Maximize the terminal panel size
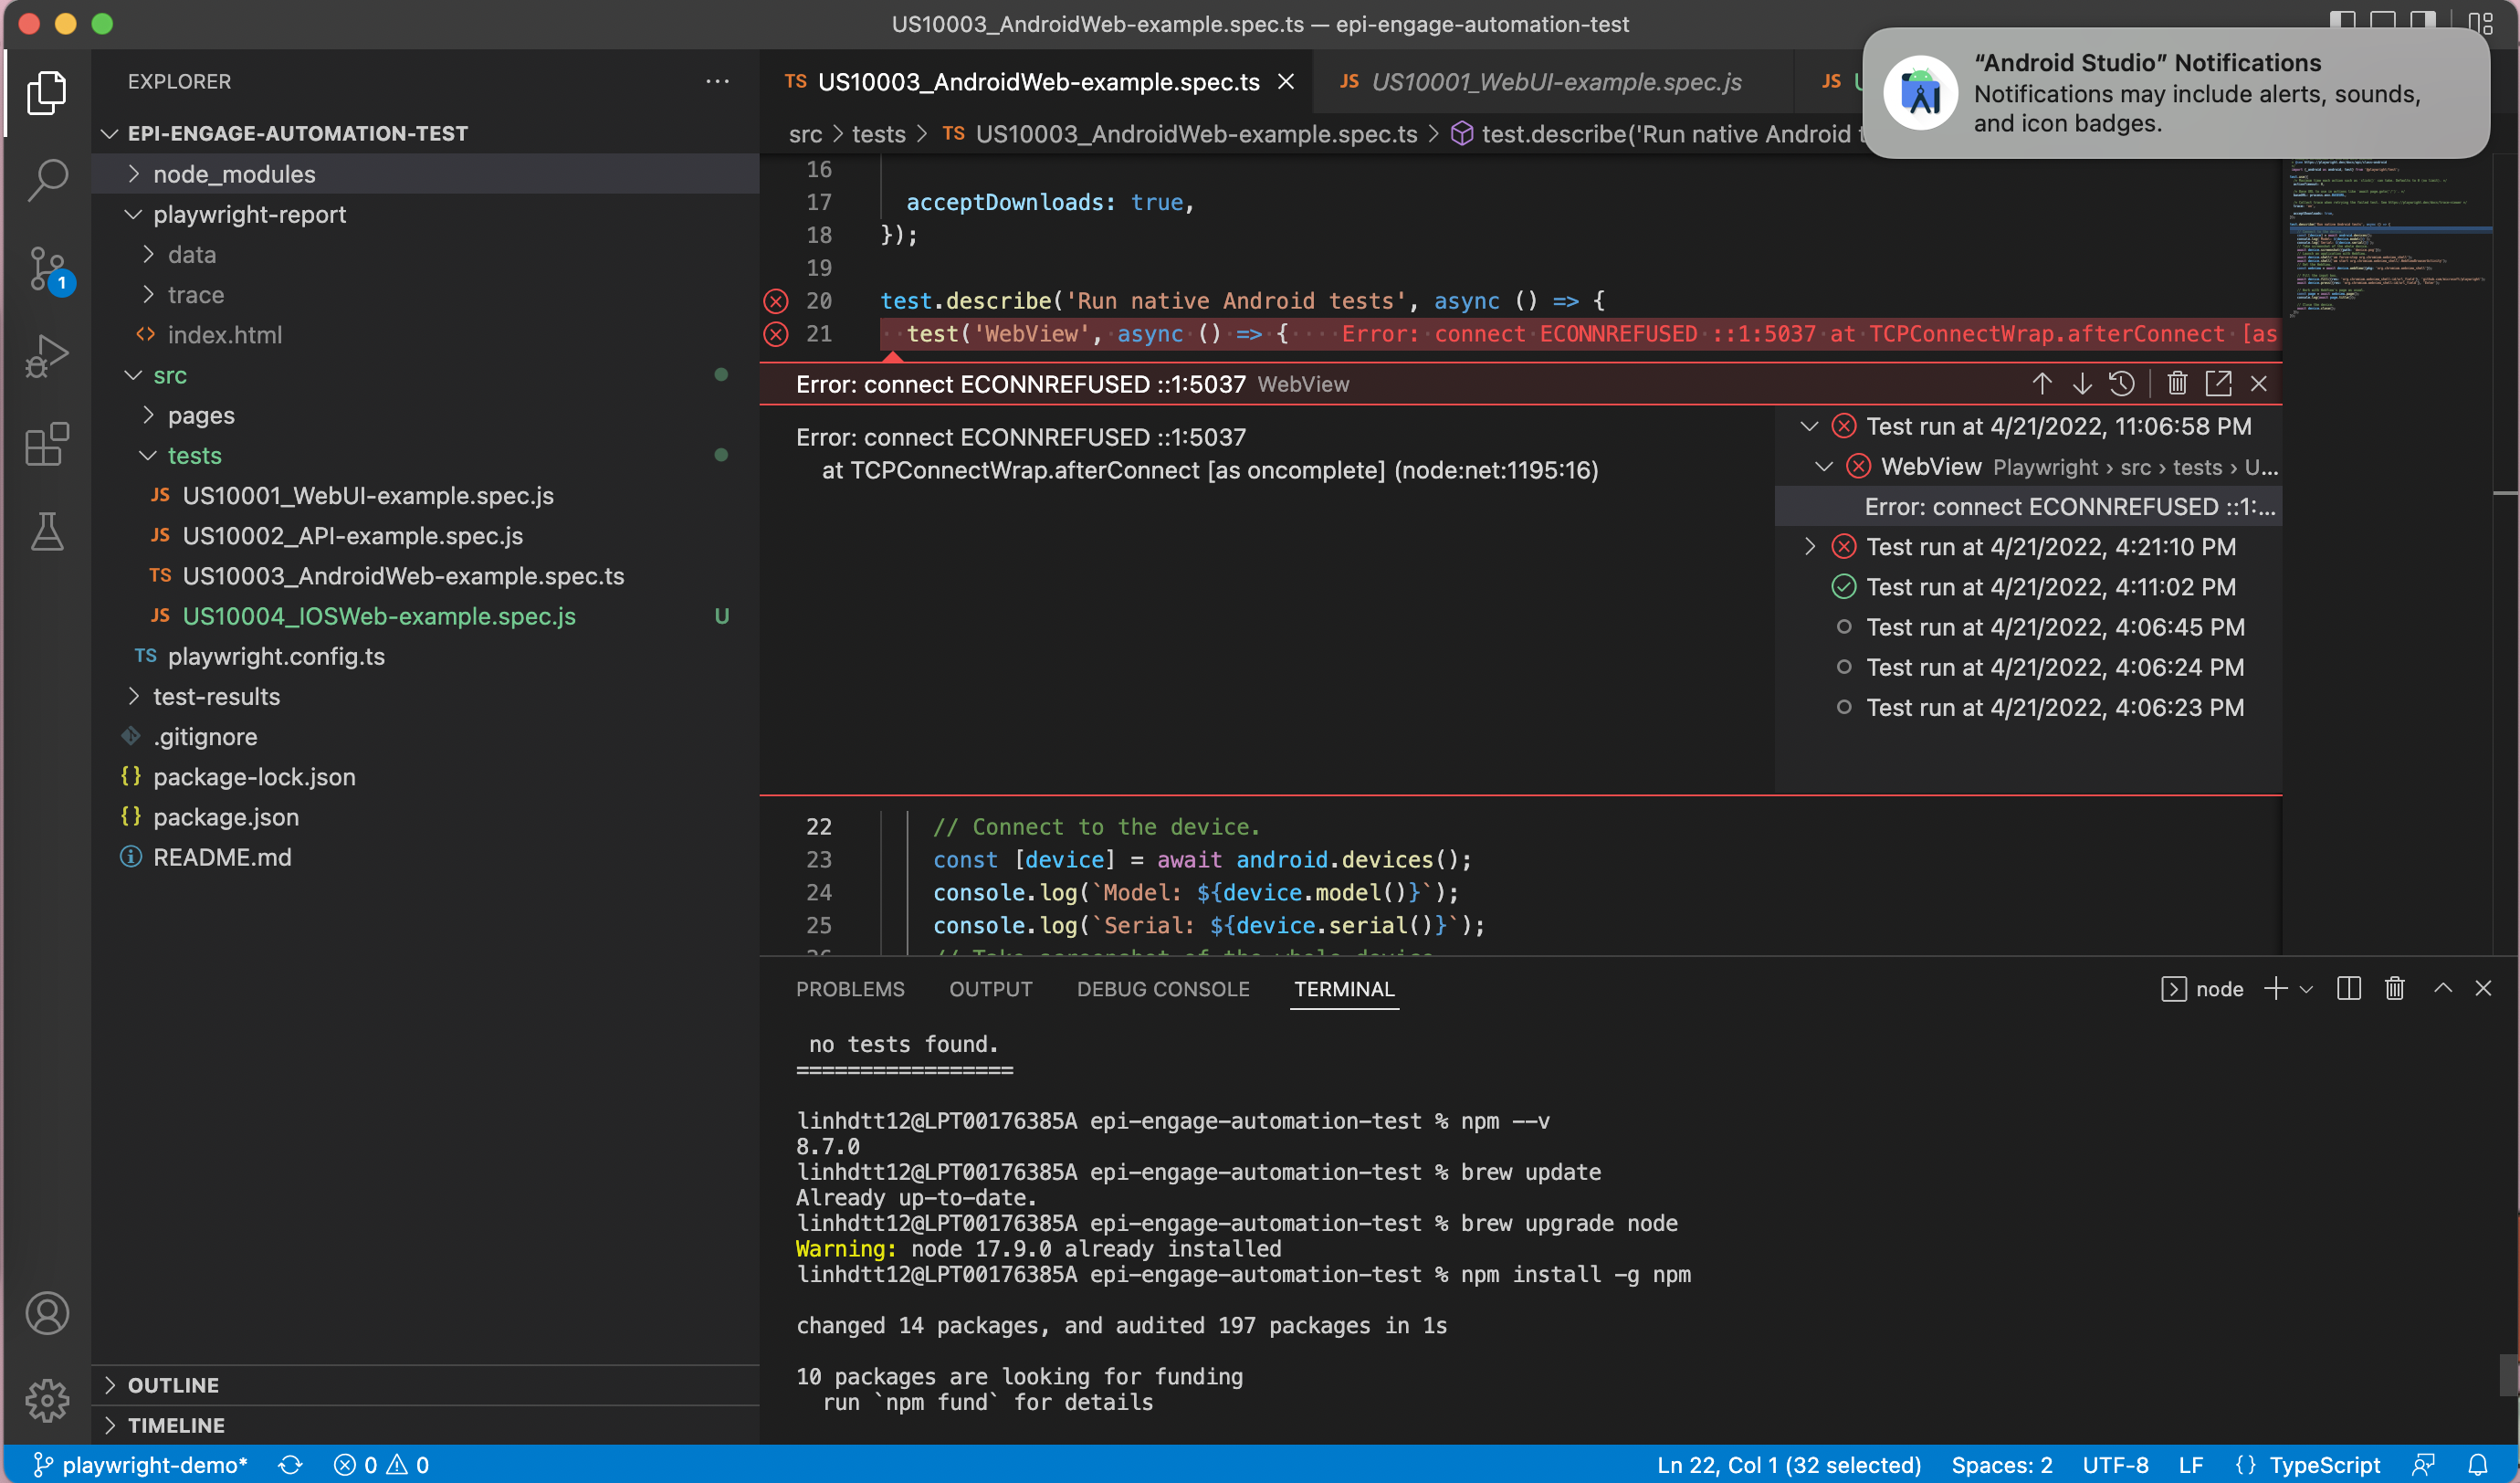The width and height of the screenshot is (2520, 1483). pyautogui.click(x=2443, y=989)
